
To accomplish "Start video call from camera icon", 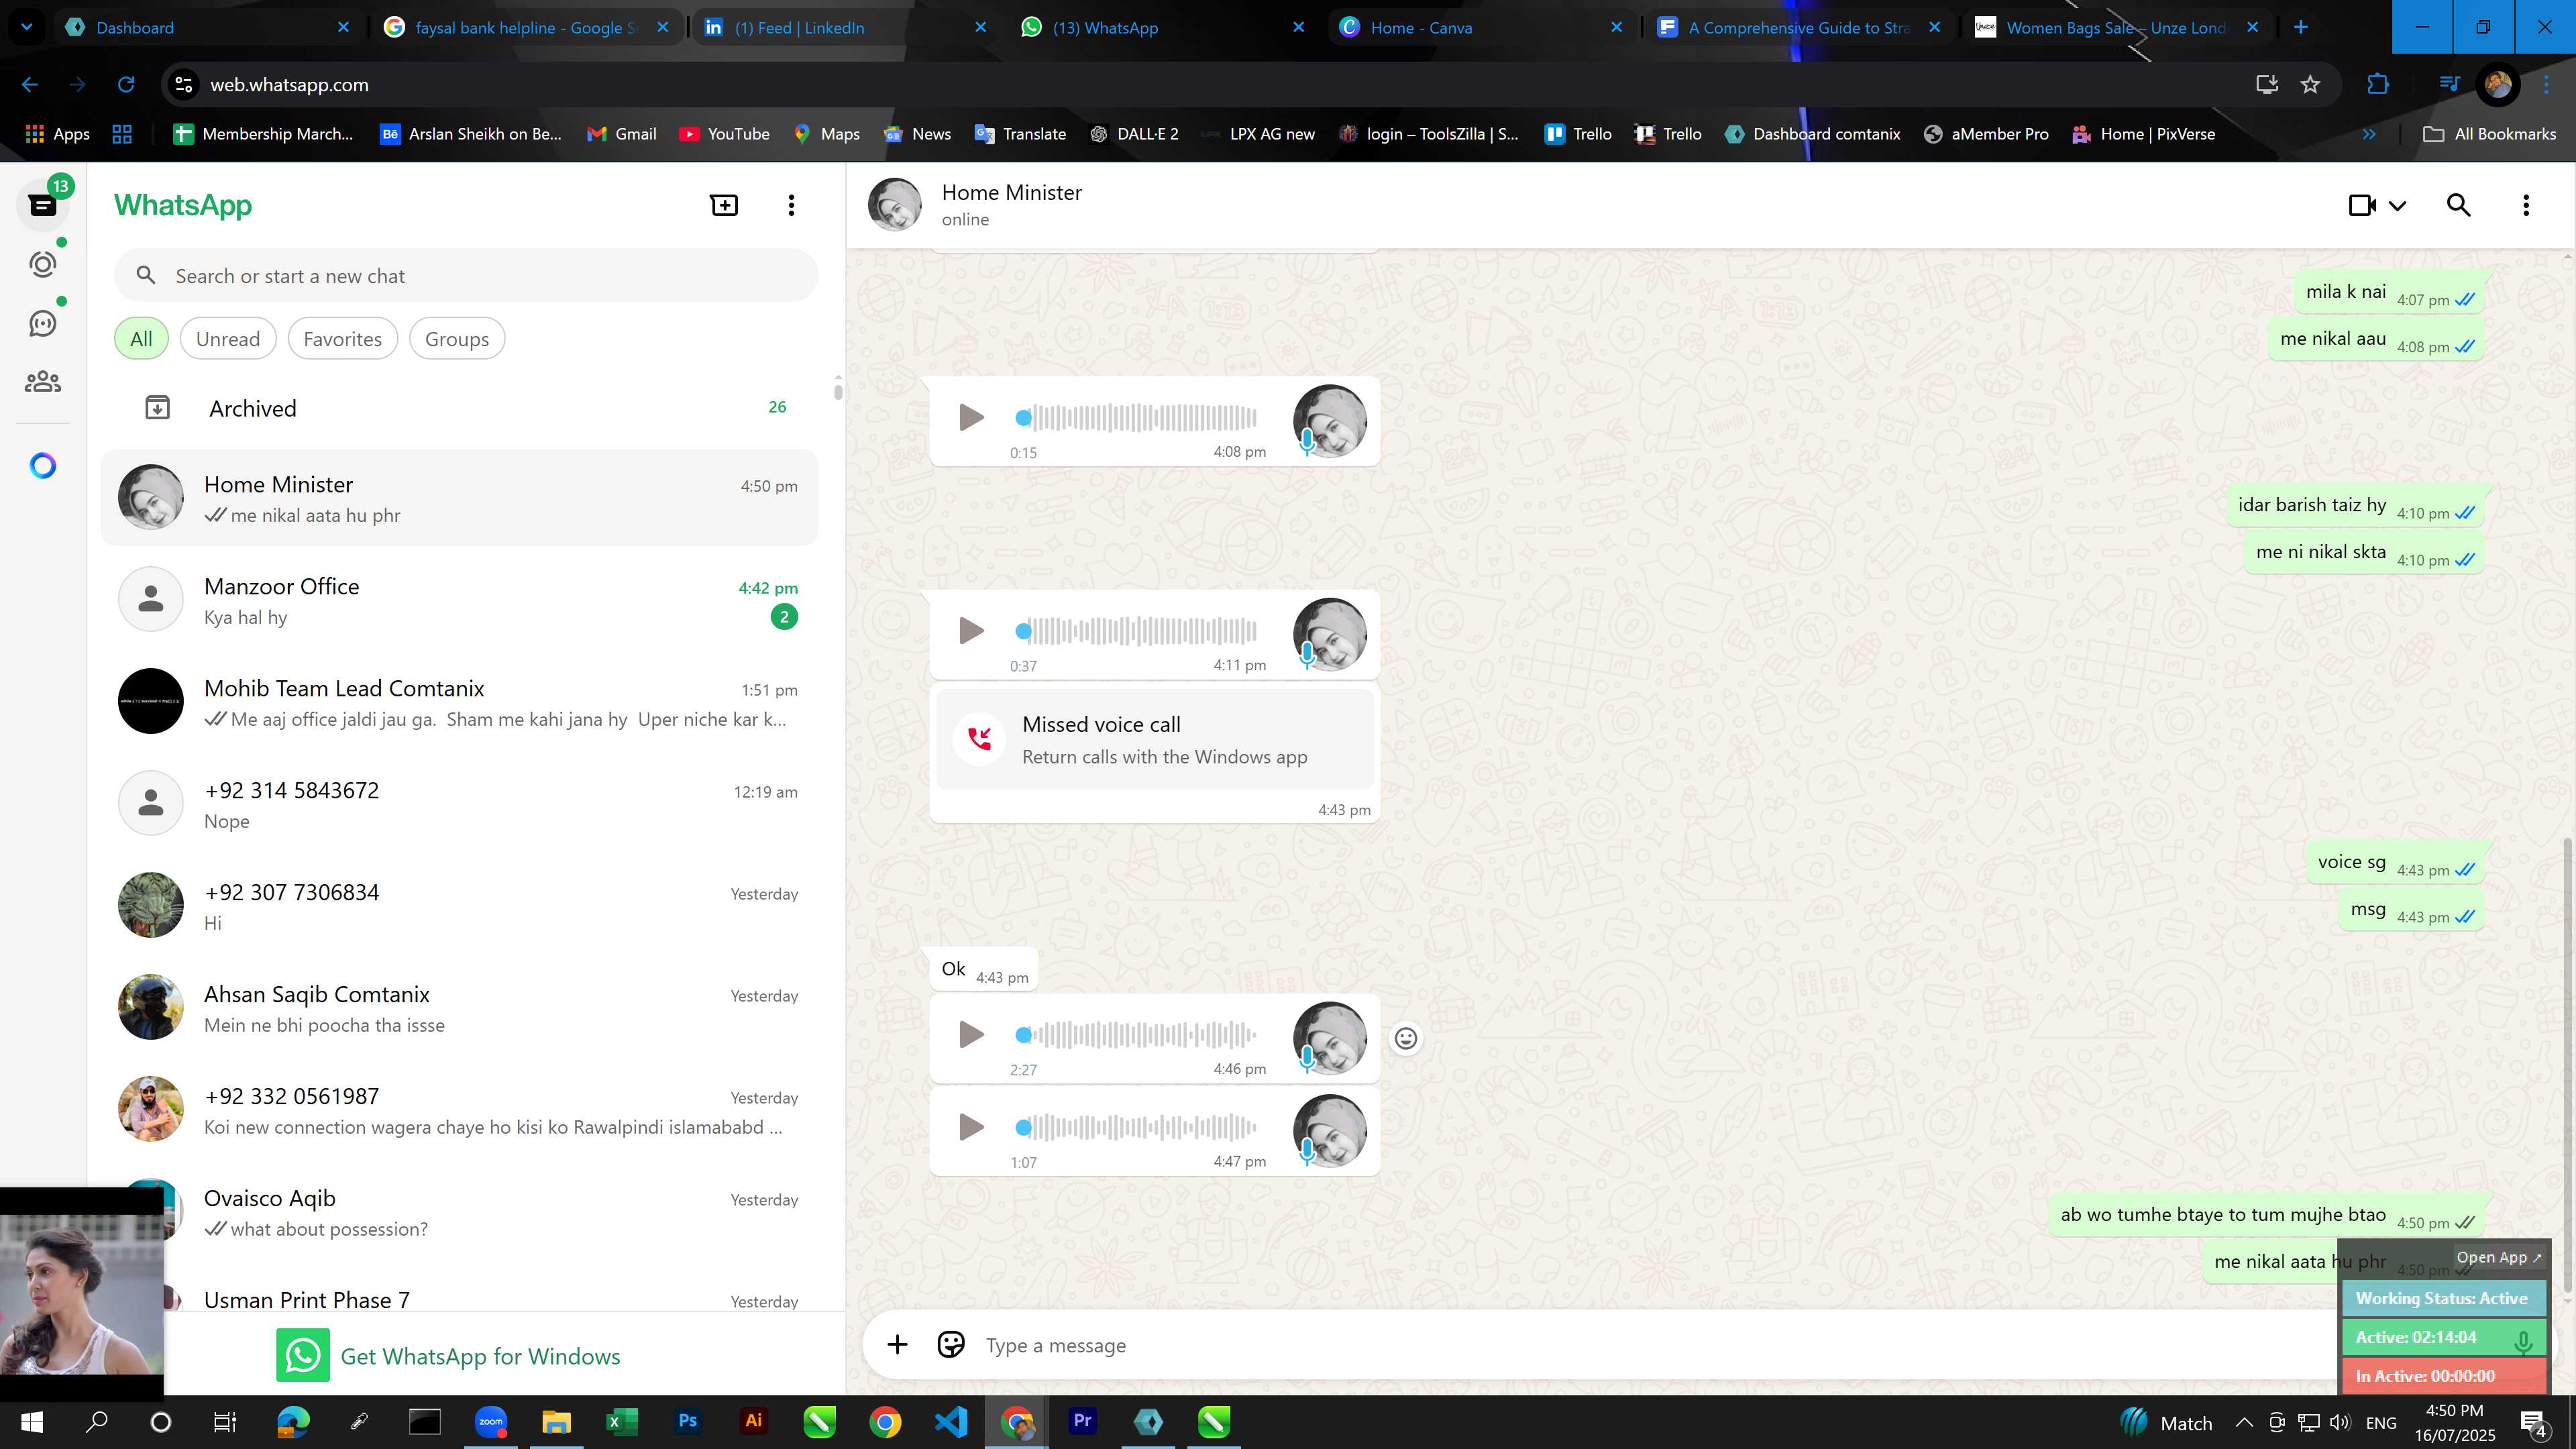I will coord(2362,205).
